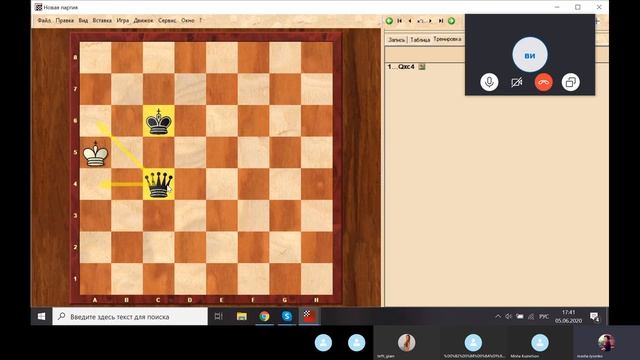Open the Правка menu
Viewport: 640px width, 360px height.
(x=64, y=20)
